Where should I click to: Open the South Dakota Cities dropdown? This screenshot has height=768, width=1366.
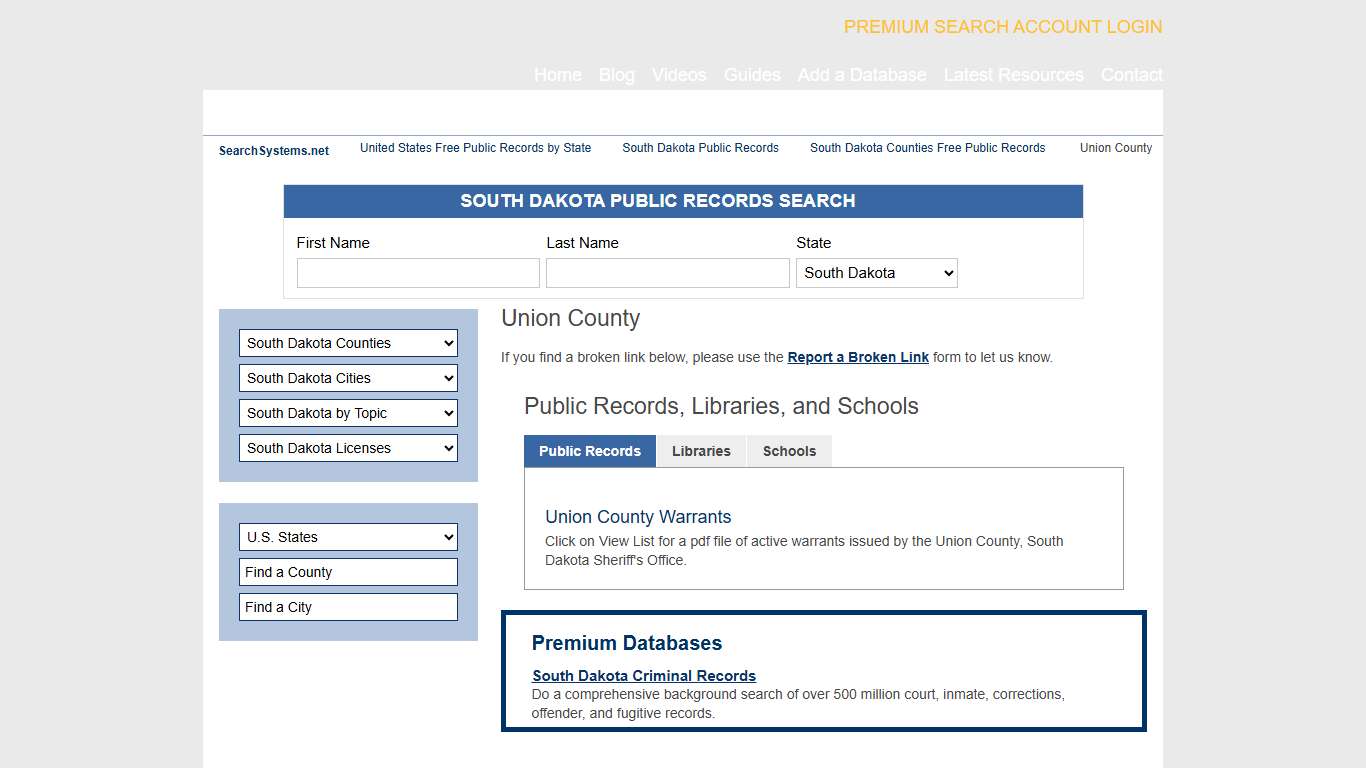click(x=347, y=378)
